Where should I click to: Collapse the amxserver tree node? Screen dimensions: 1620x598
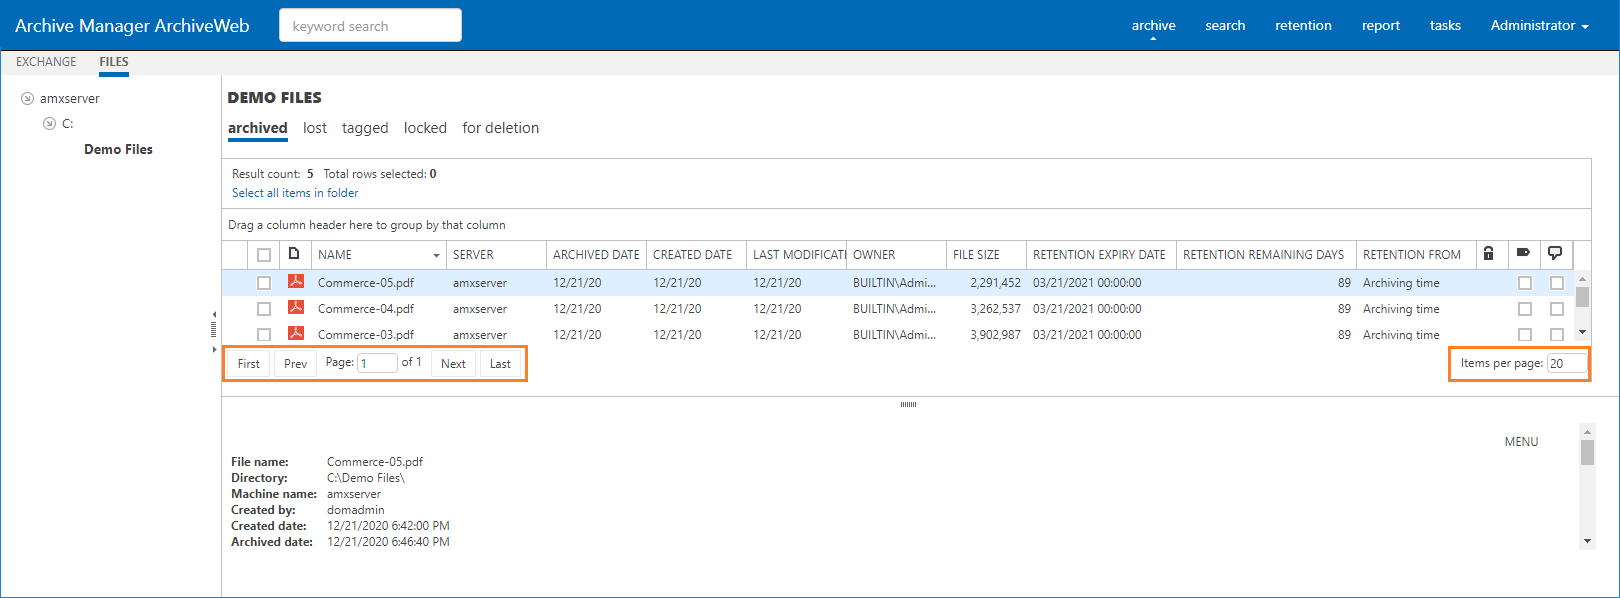[x=28, y=99]
